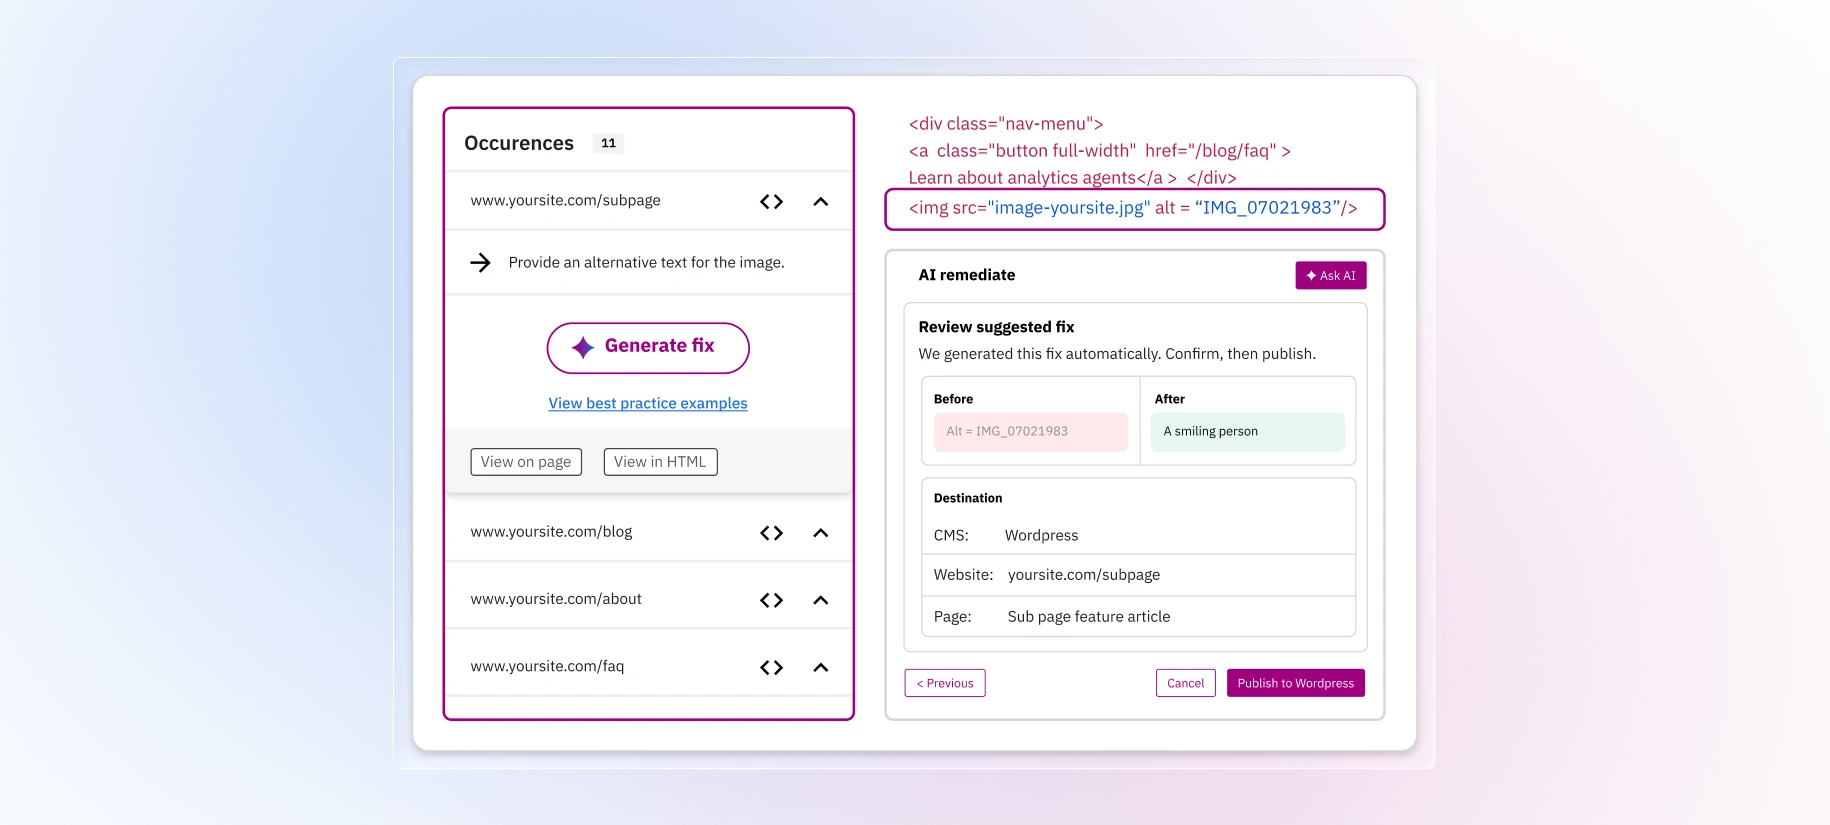Open View best practice examples link

click(x=648, y=403)
